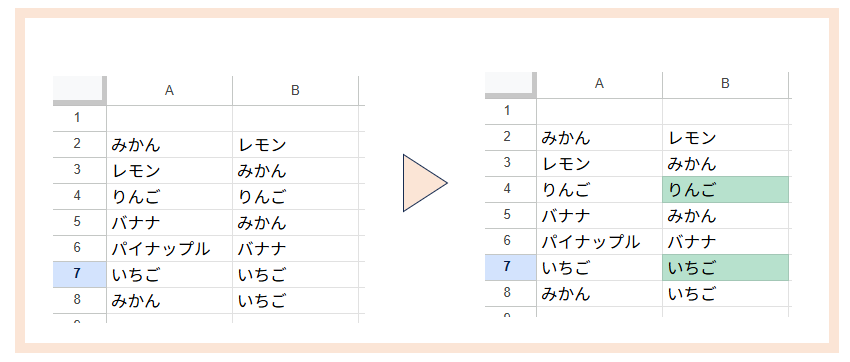Click green-highlighted いちご cell in right sheet
Viewport: 850px width, 362px height.
[725, 268]
